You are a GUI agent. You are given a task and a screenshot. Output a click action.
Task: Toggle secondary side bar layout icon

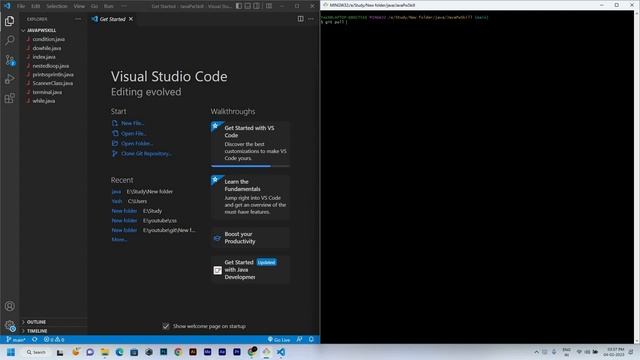pyautogui.click(x=257, y=6)
